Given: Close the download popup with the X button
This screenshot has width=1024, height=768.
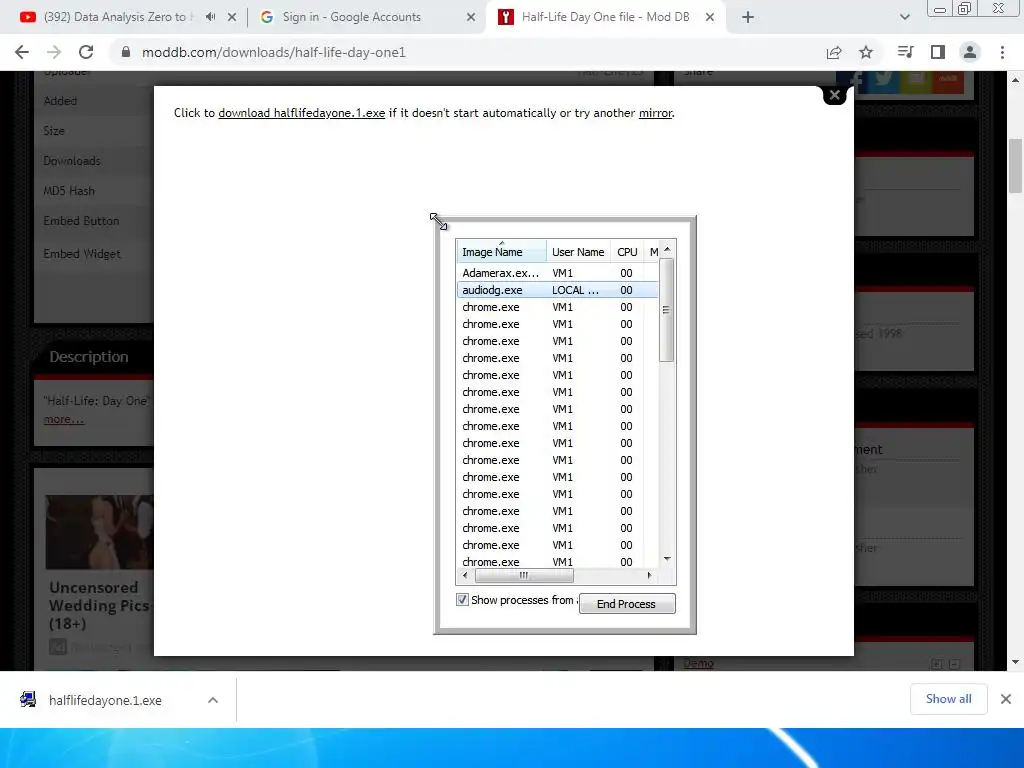Looking at the screenshot, I should tap(835, 95).
